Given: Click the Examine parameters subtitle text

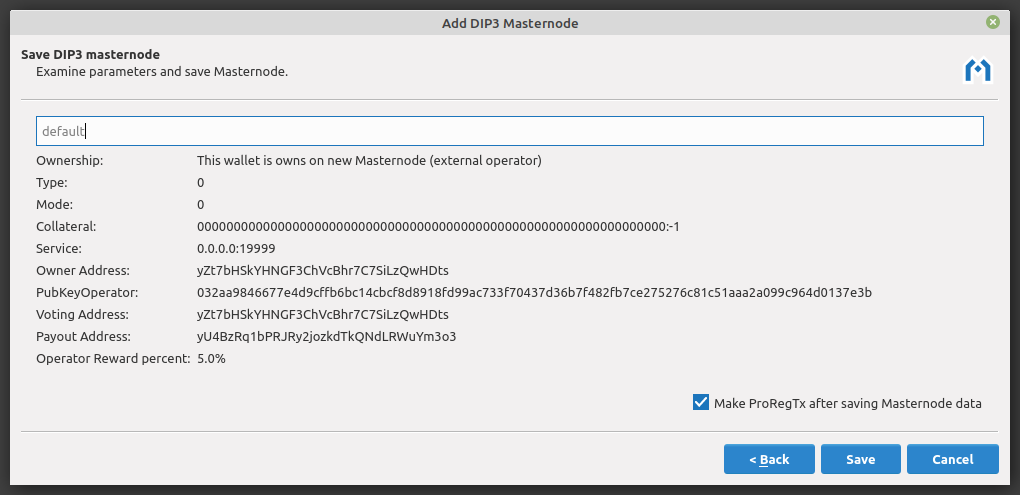Looking at the screenshot, I should [x=162, y=72].
